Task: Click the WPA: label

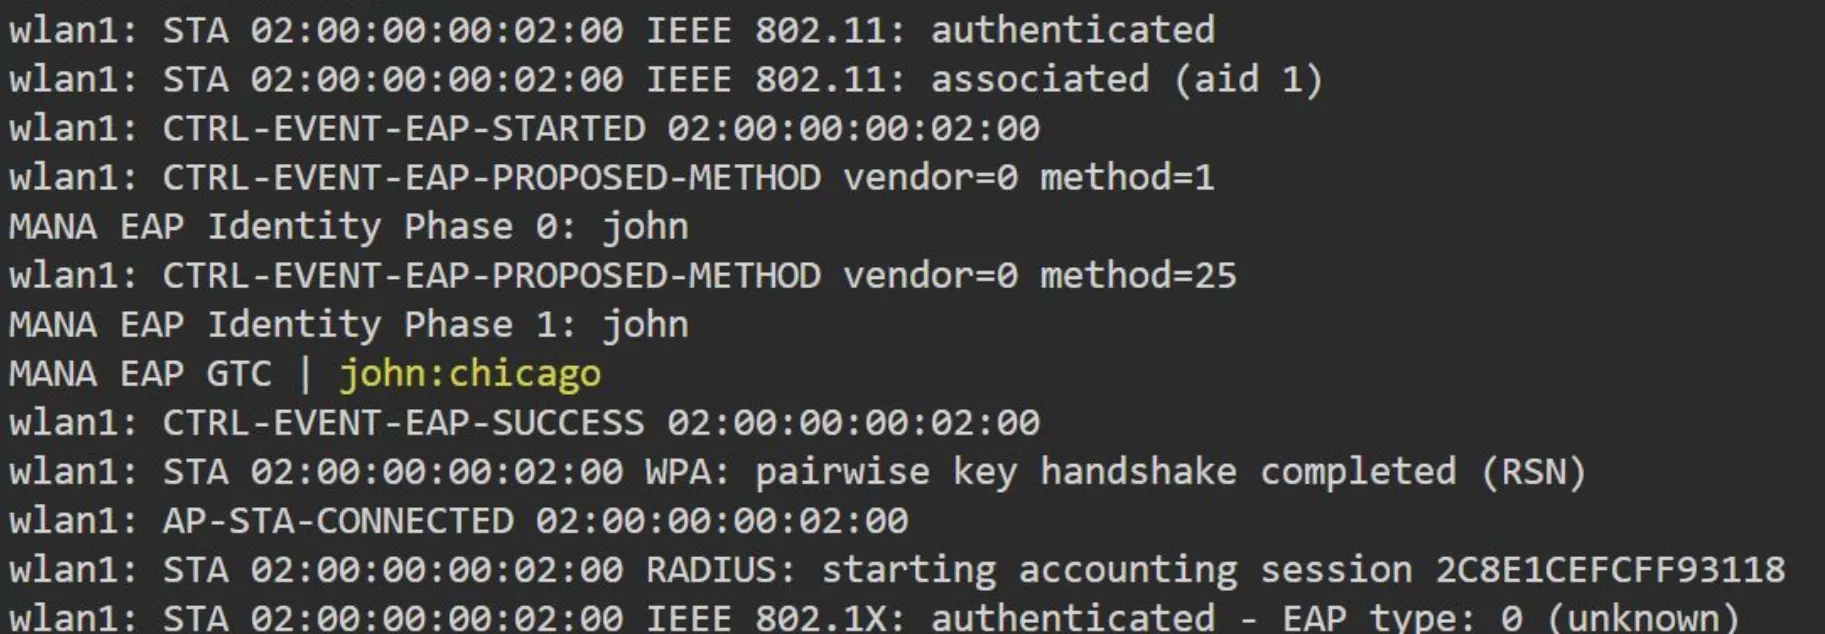Action: [689, 472]
